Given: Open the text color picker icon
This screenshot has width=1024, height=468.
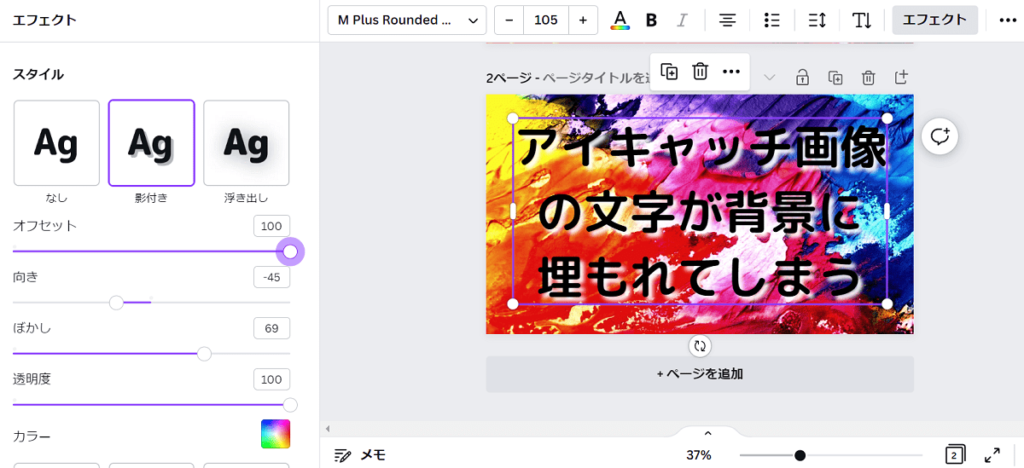Looking at the screenshot, I should 620,20.
